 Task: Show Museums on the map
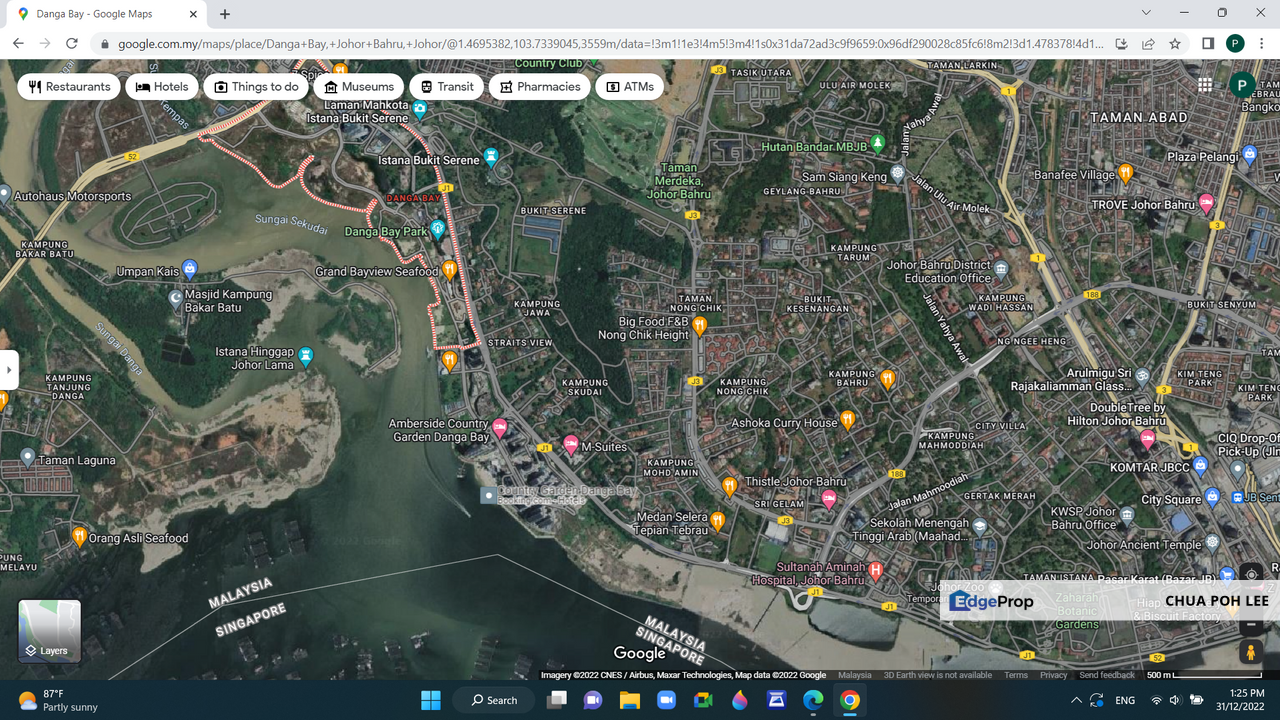[x=359, y=87]
